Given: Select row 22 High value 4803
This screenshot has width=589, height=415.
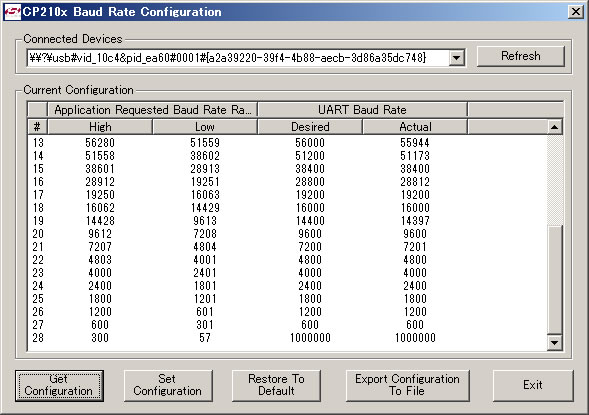Looking at the screenshot, I should point(100,260).
